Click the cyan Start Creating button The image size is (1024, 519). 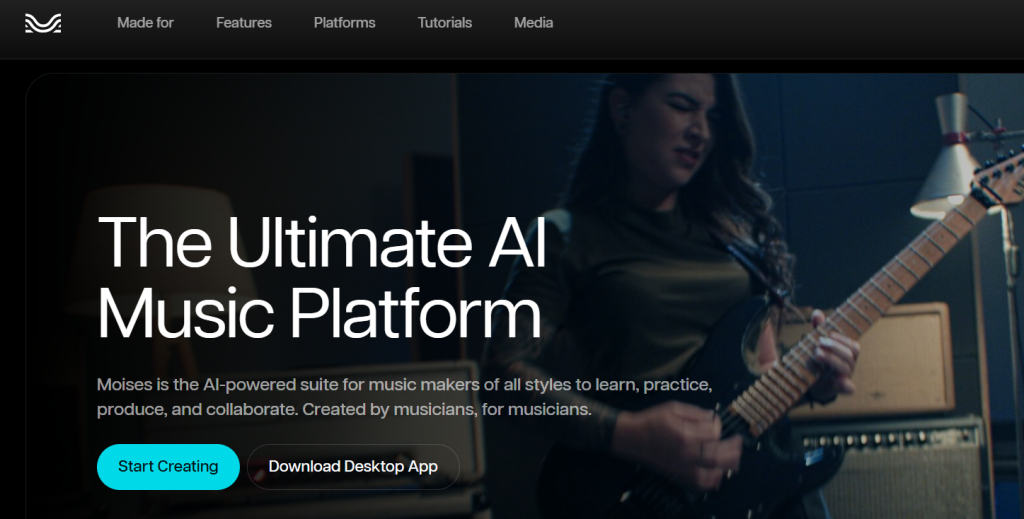pos(168,467)
